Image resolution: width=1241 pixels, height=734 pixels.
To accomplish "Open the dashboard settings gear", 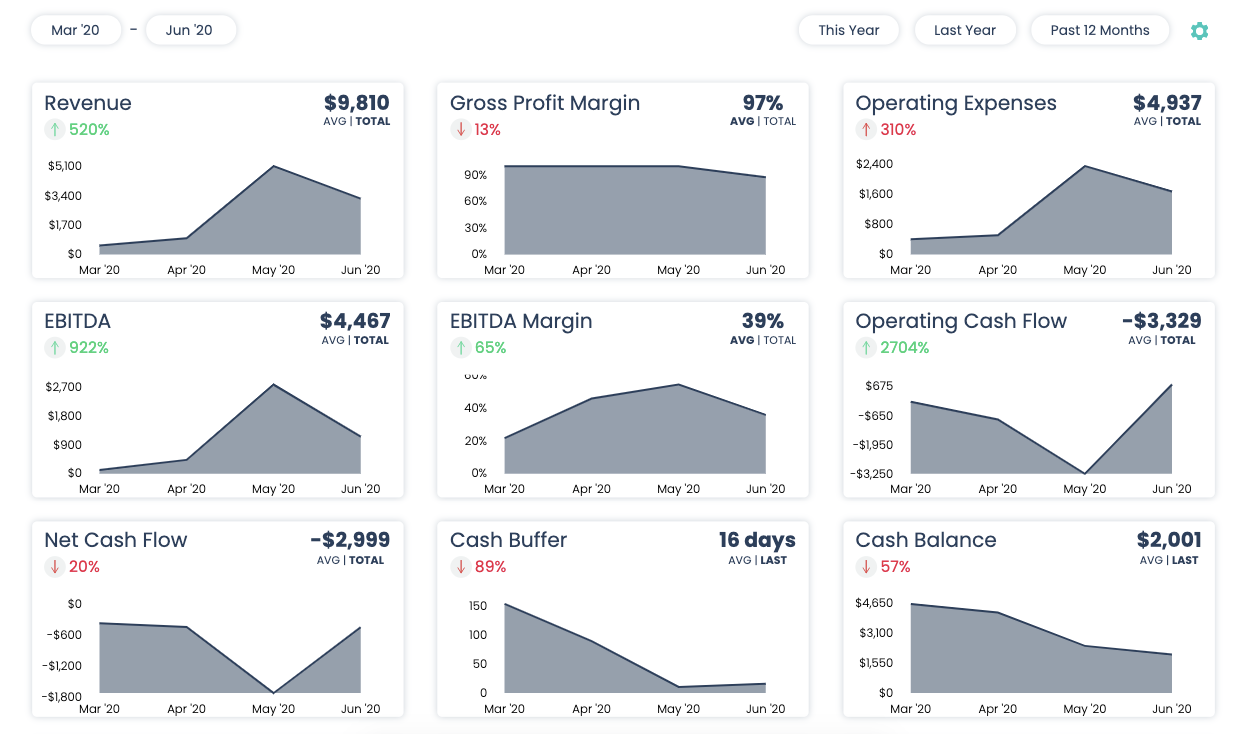I will tap(1199, 30).
